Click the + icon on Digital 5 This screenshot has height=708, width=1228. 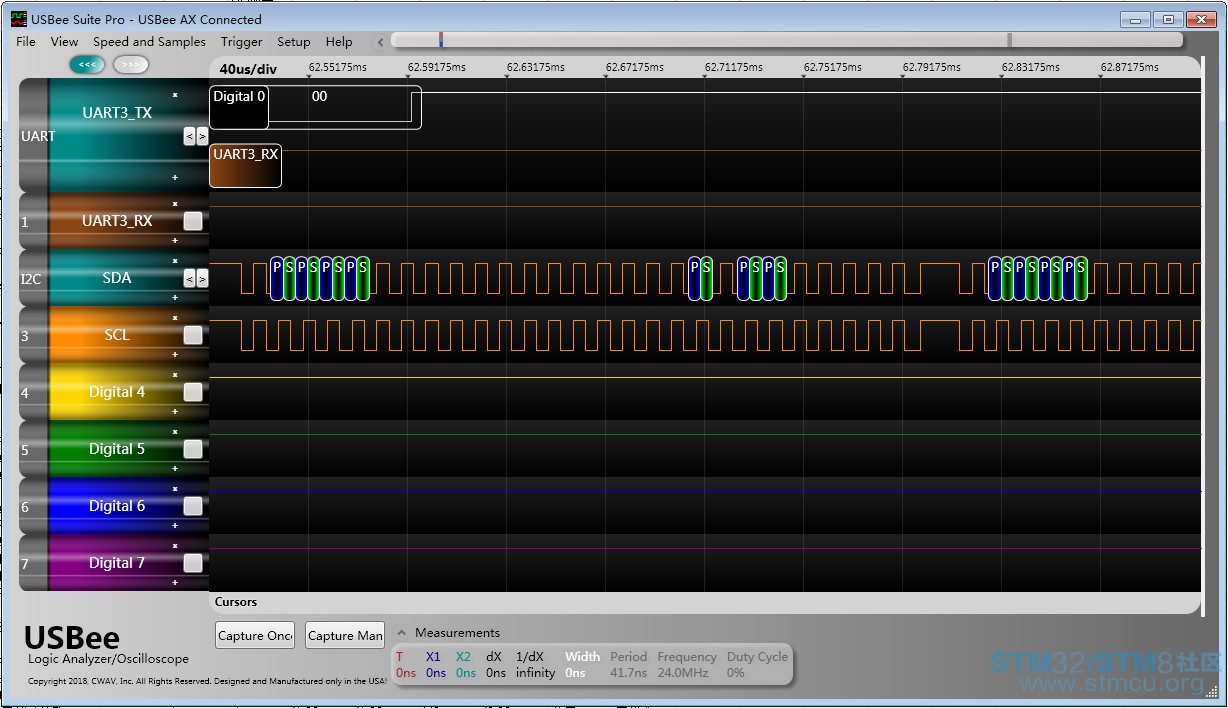[x=175, y=468]
